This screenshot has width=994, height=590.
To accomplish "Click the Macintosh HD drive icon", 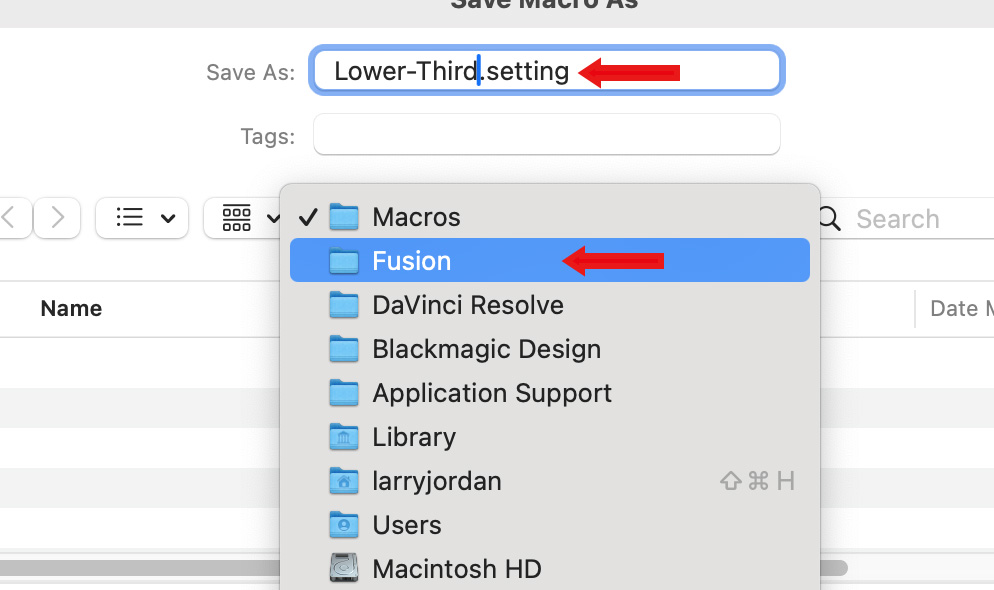I will (x=344, y=569).
